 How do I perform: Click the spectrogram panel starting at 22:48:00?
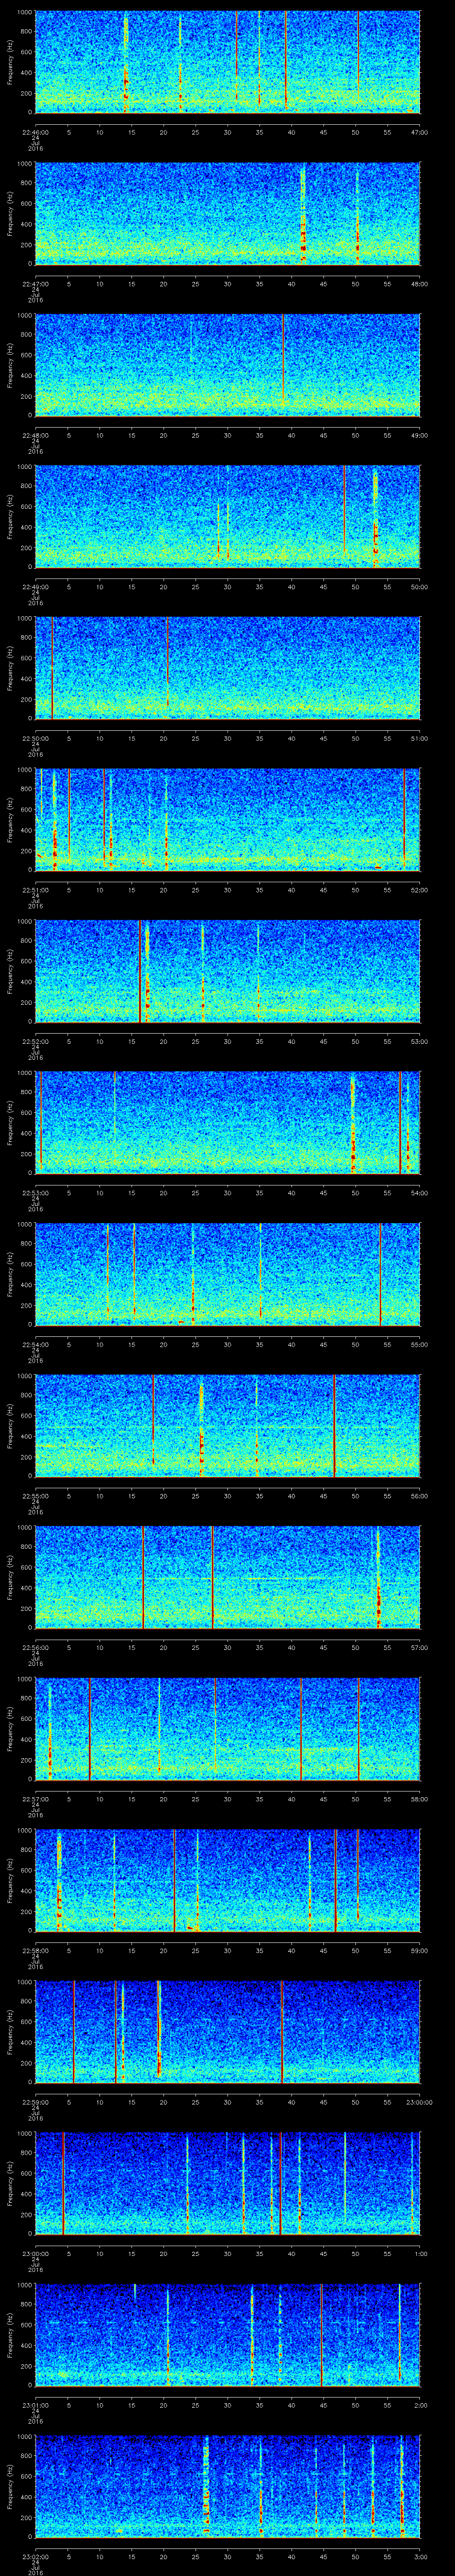click(228, 364)
